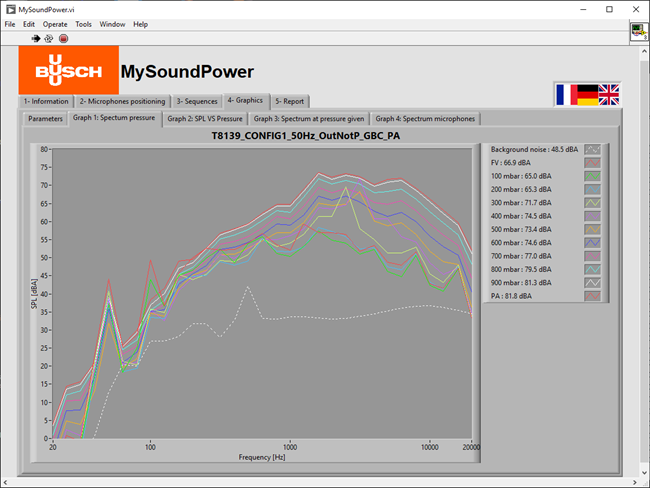The height and width of the screenshot is (488, 650).
Task: Go to the 5- Report tab
Action: point(291,101)
